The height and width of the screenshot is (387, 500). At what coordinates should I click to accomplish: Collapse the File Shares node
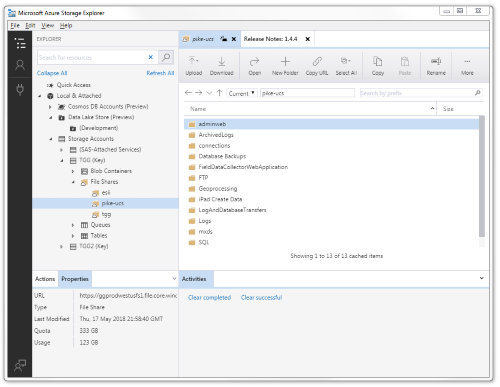click(x=73, y=182)
